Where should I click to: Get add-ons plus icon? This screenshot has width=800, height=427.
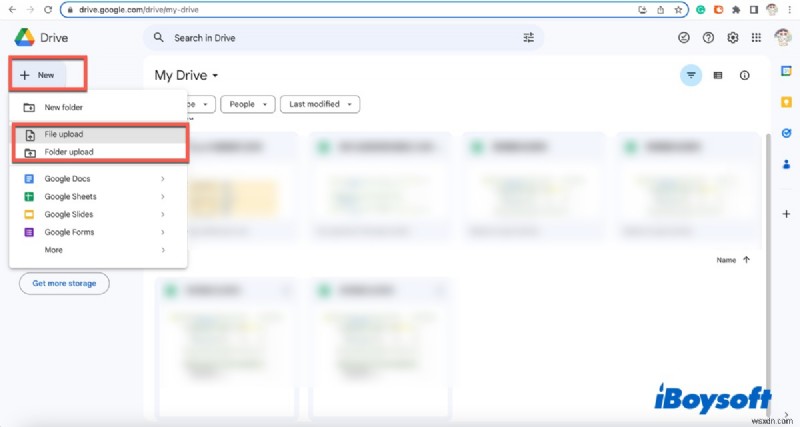coord(786,214)
